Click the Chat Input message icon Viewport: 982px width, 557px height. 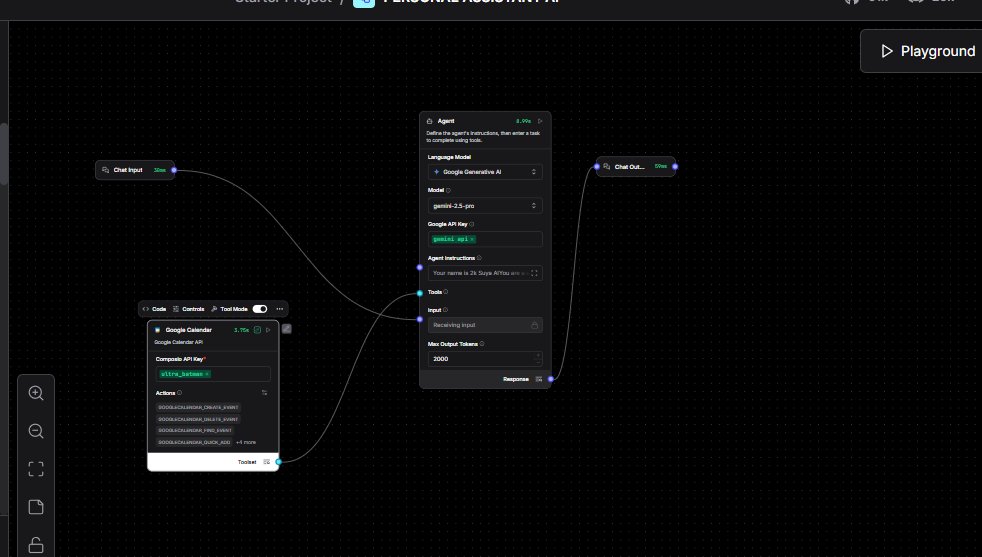pyautogui.click(x=105, y=170)
